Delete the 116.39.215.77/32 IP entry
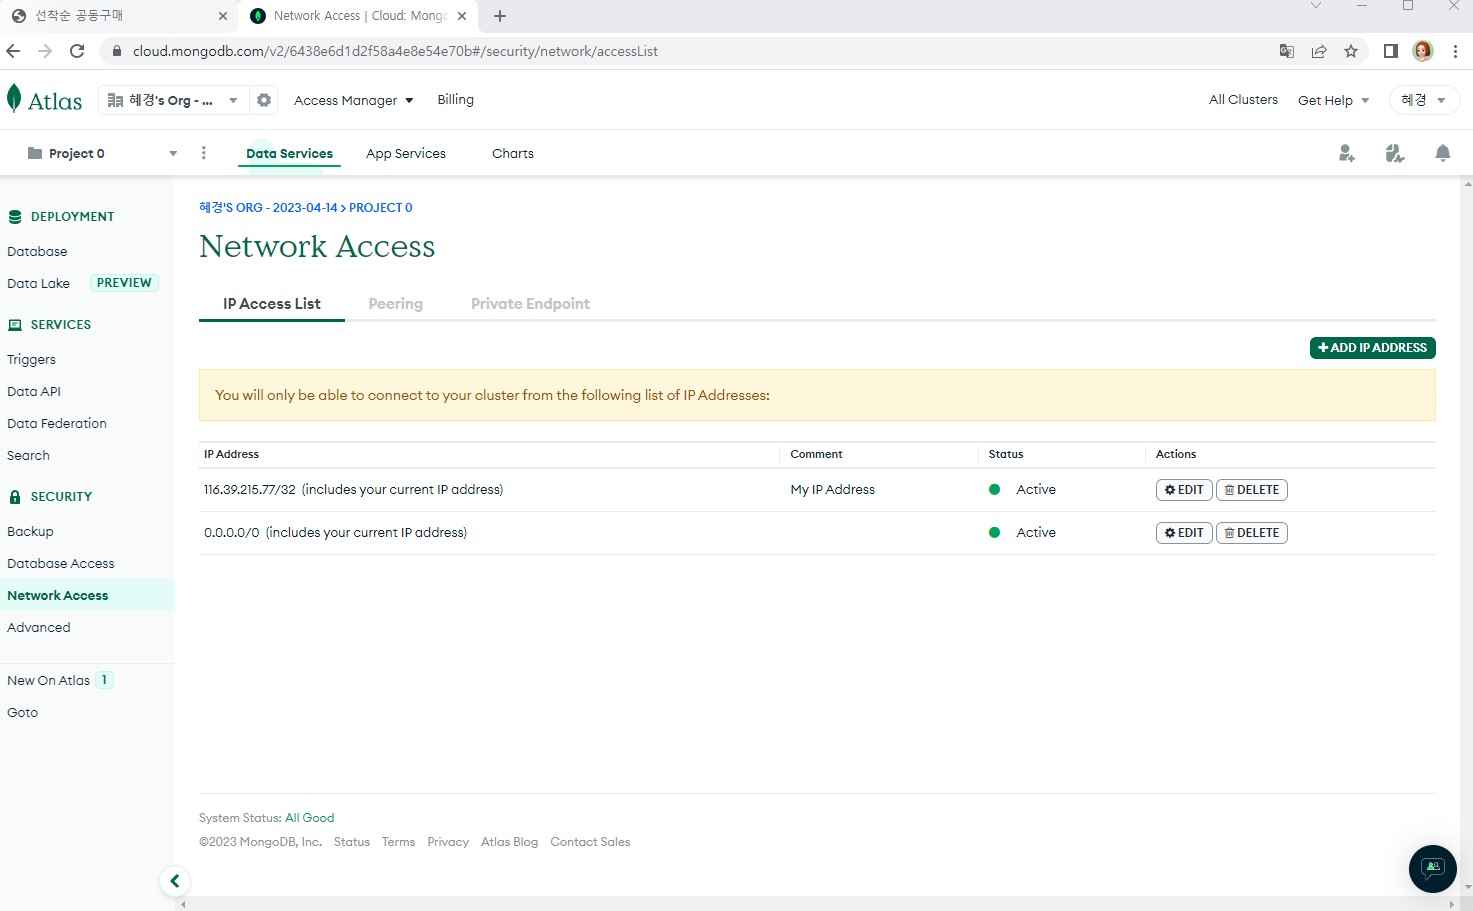This screenshot has height=911, width=1473. click(1252, 490)
